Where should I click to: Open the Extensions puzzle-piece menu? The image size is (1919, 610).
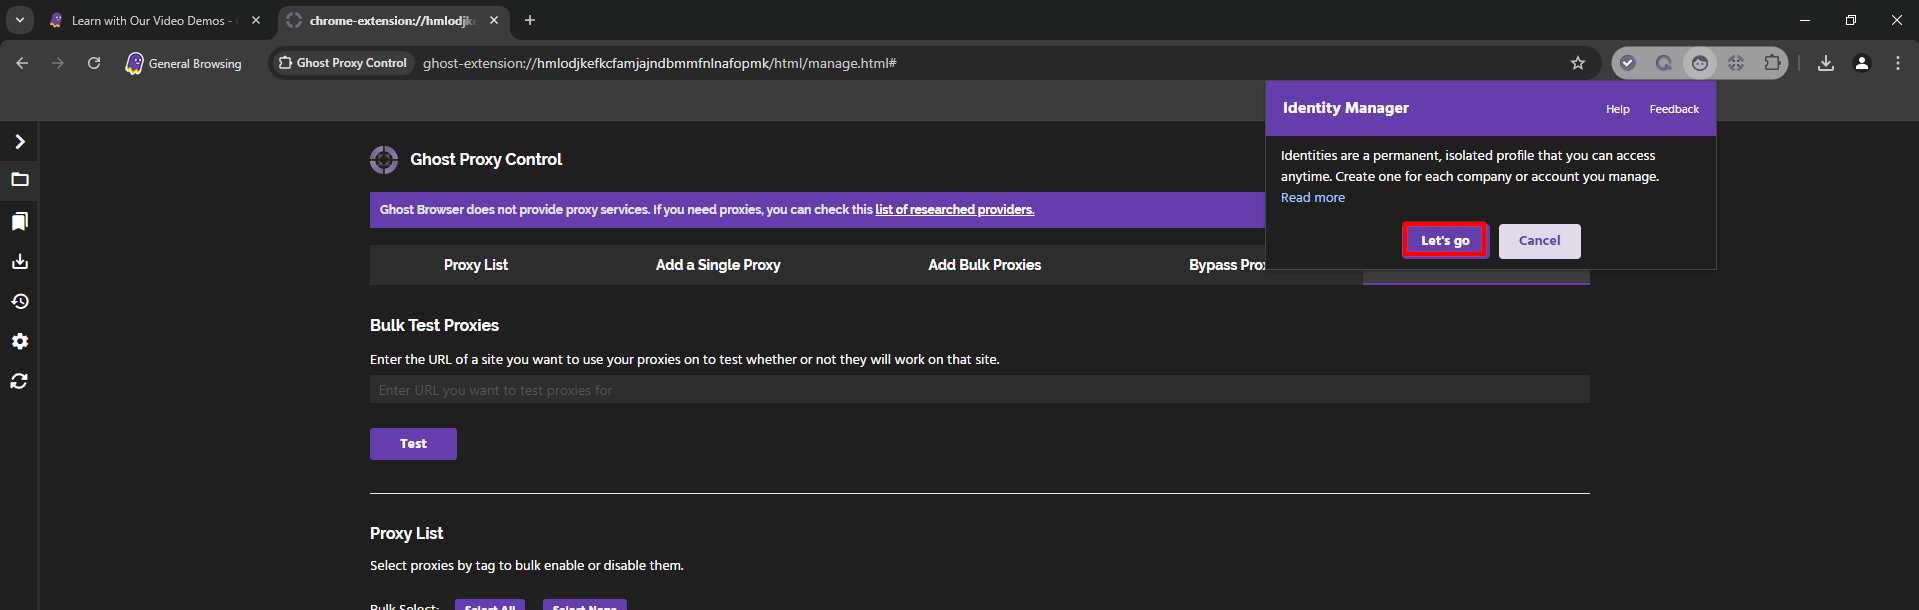tap(1772, 63)
